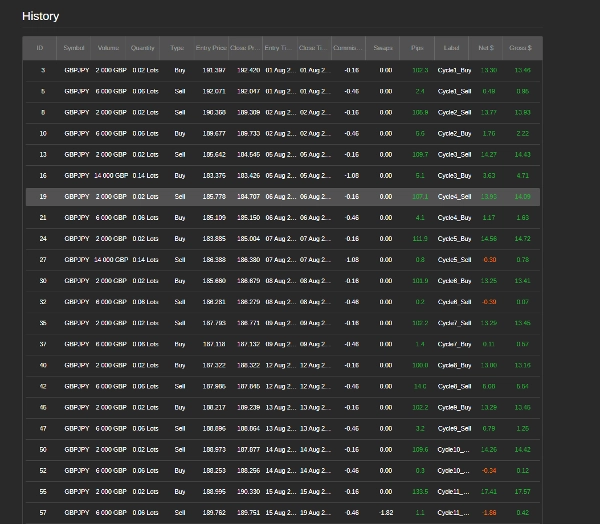Image resolution: width=600 pixels, height=524 pixels.
Task: Select the Cycle5_Sell label cell
Action: pos(454,260)
